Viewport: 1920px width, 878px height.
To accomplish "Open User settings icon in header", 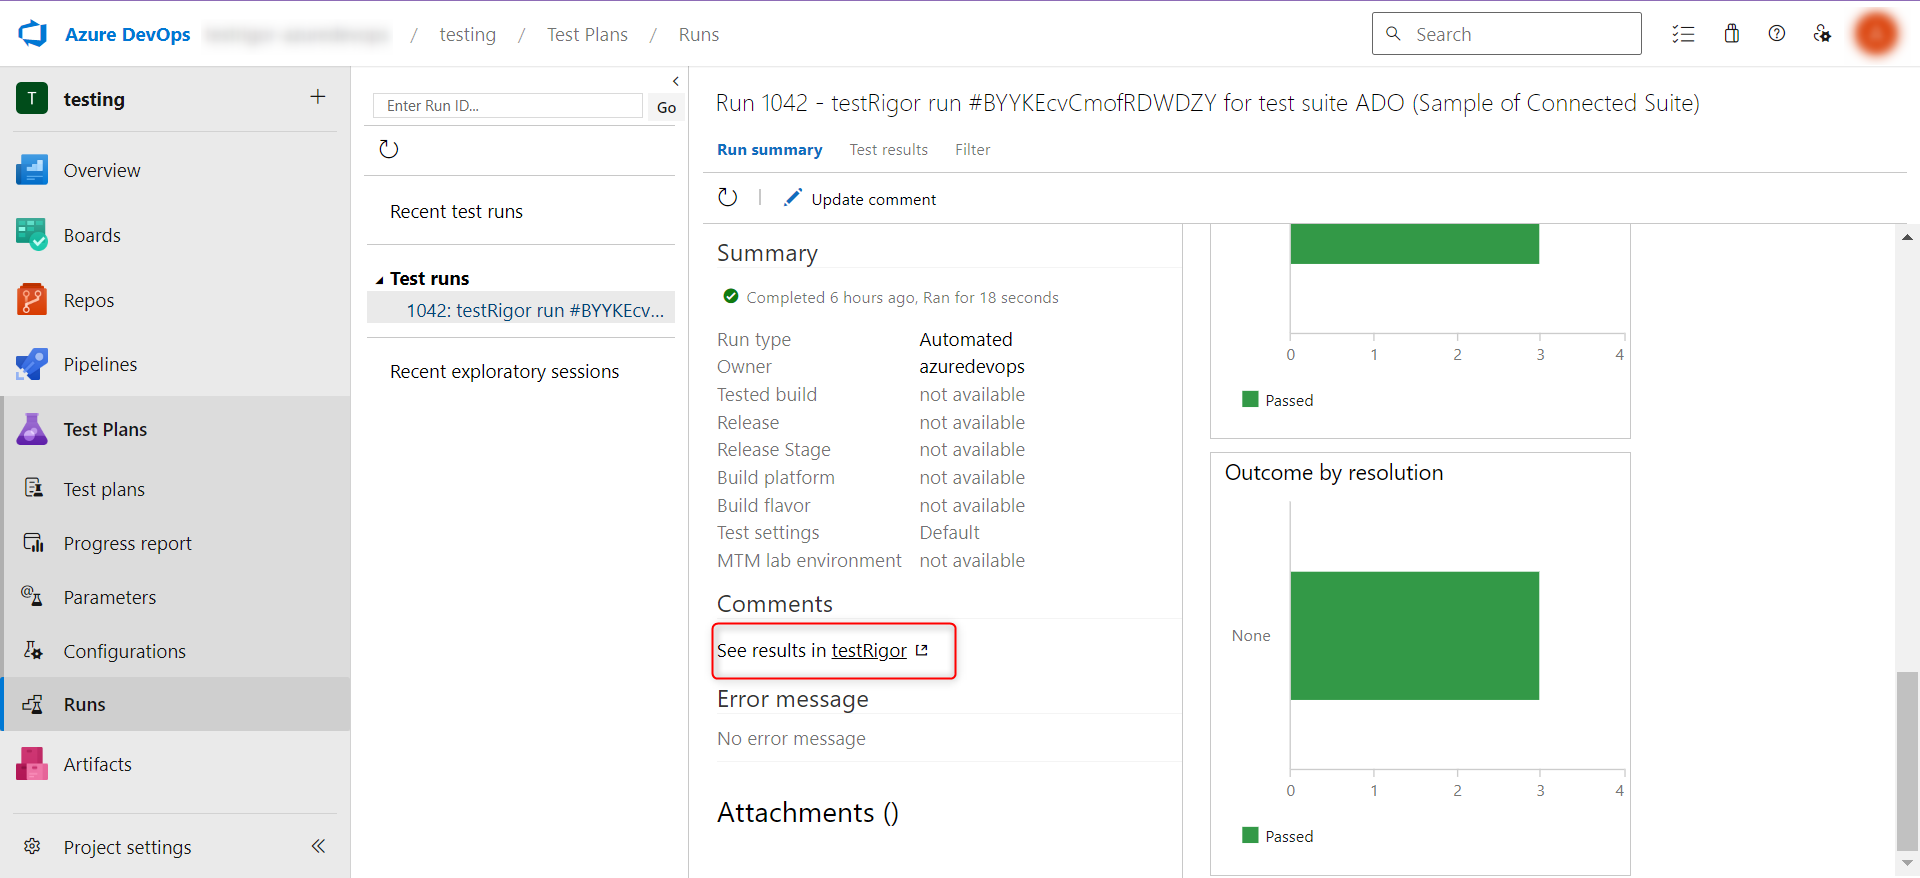I will [1822, 34].
